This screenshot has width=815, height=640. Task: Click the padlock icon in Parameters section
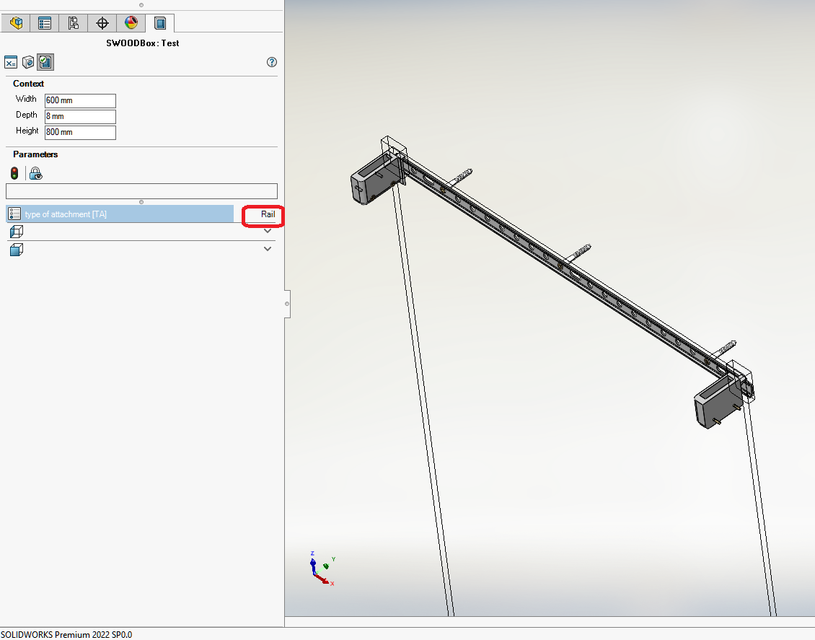(x=35, y=172)
